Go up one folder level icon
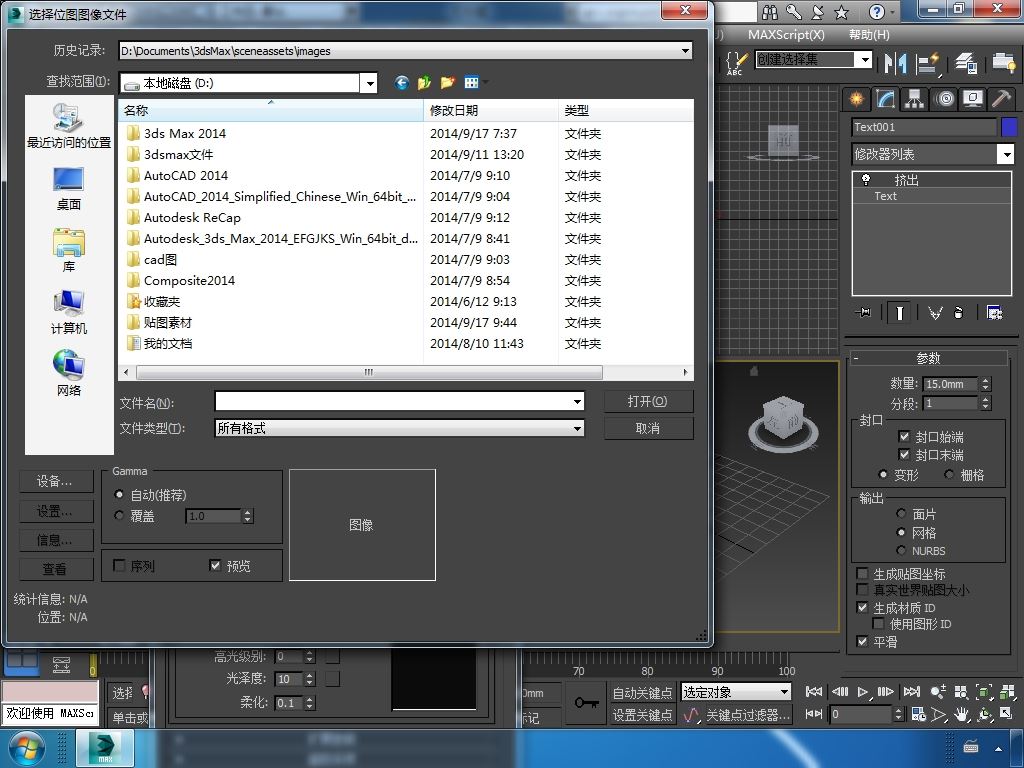The height and width of the screenshot is (768, 1024). coord(424,82)
